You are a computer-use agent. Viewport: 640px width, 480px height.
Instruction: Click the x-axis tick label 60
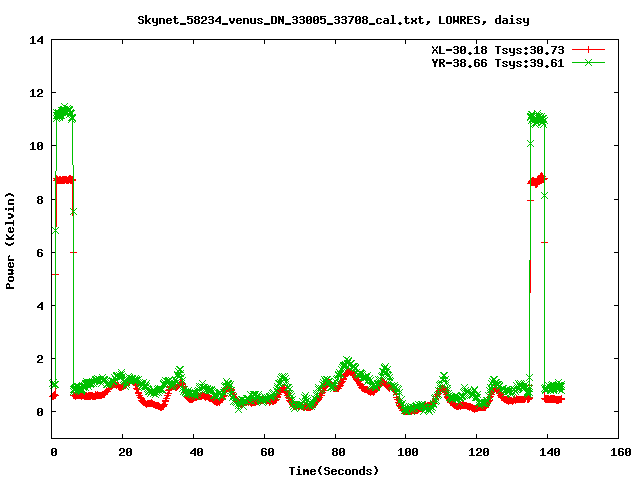[267, 452]
